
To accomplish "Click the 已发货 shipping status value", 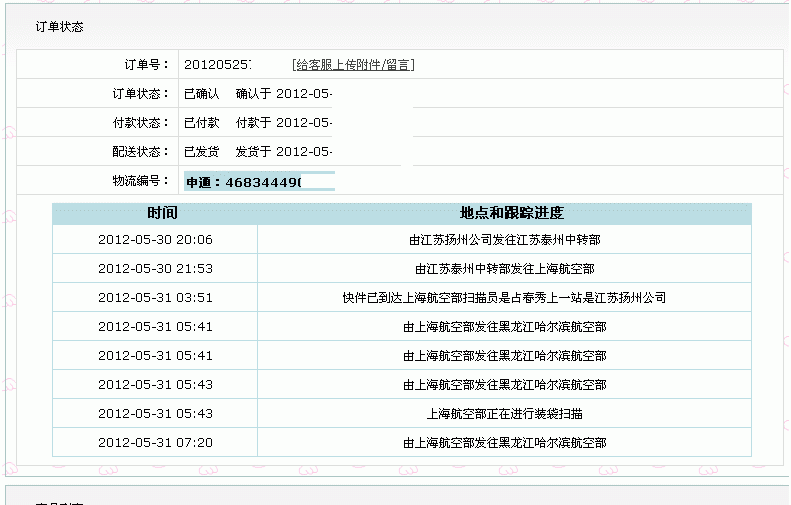I will coord(202,152).
